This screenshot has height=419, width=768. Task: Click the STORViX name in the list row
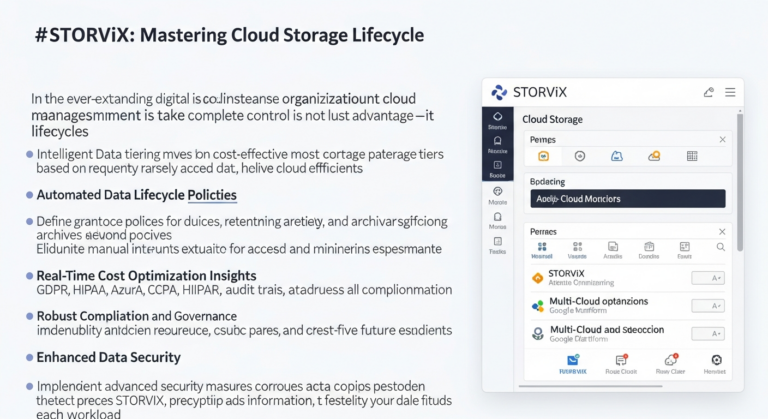point(566,273)
